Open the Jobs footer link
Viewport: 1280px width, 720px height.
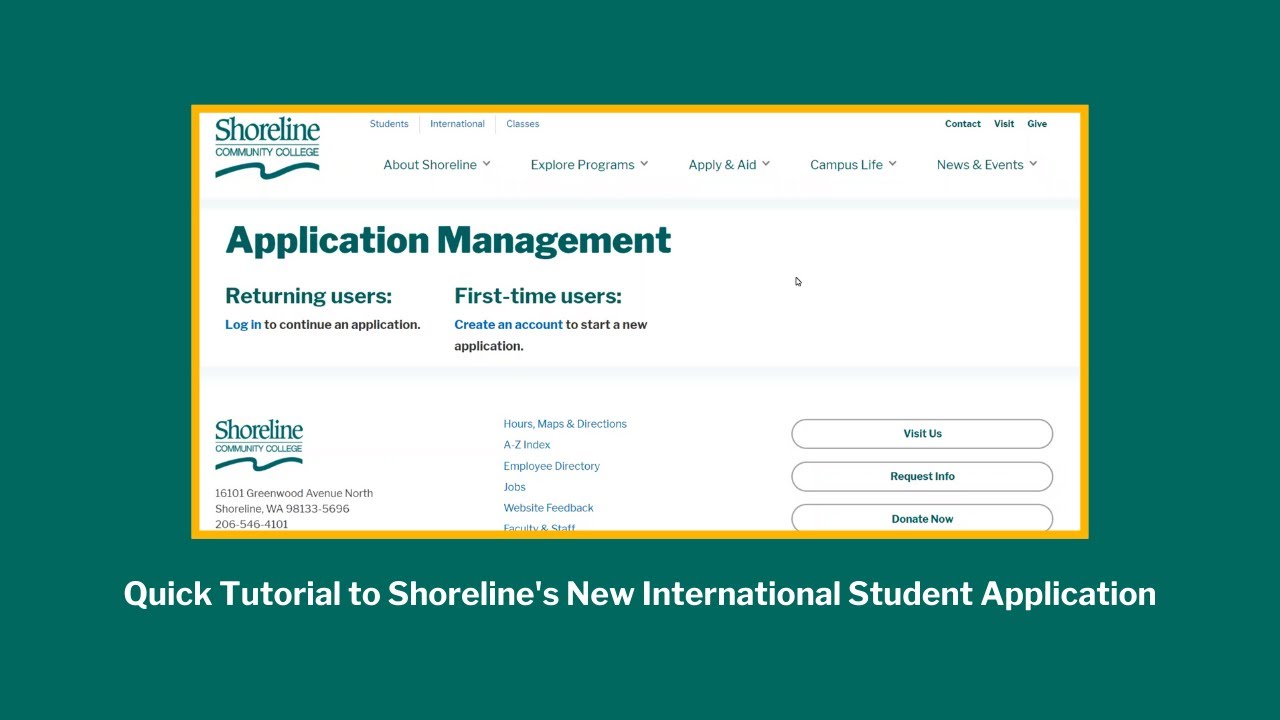tap(514, 487)
